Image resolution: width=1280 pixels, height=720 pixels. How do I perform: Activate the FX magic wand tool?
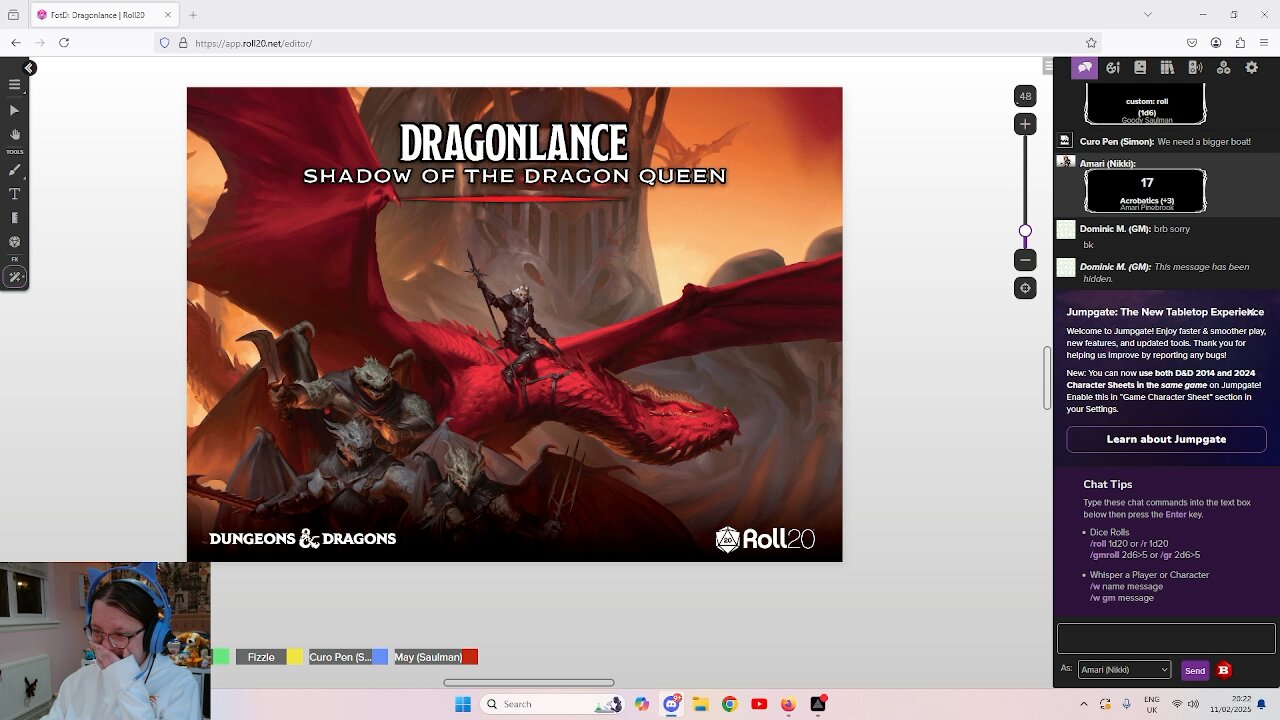click(15, 277)
